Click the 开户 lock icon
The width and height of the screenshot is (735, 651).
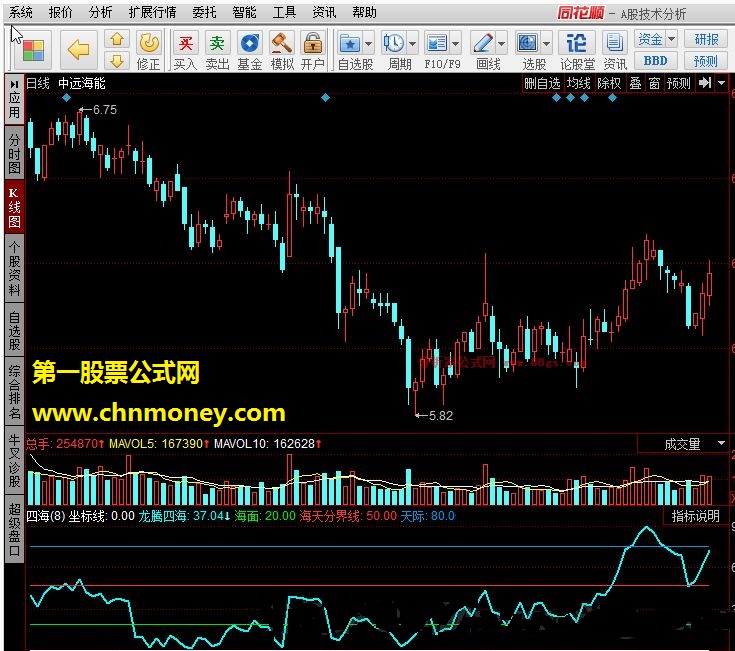(x=313, y=51)
